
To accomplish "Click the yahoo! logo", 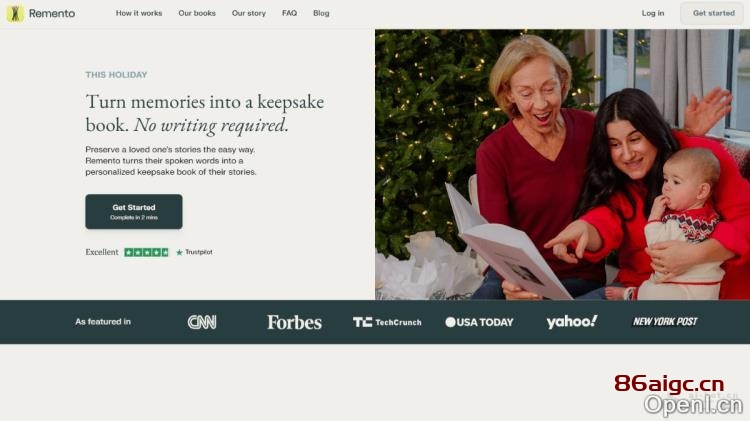I will pos(572,321).
